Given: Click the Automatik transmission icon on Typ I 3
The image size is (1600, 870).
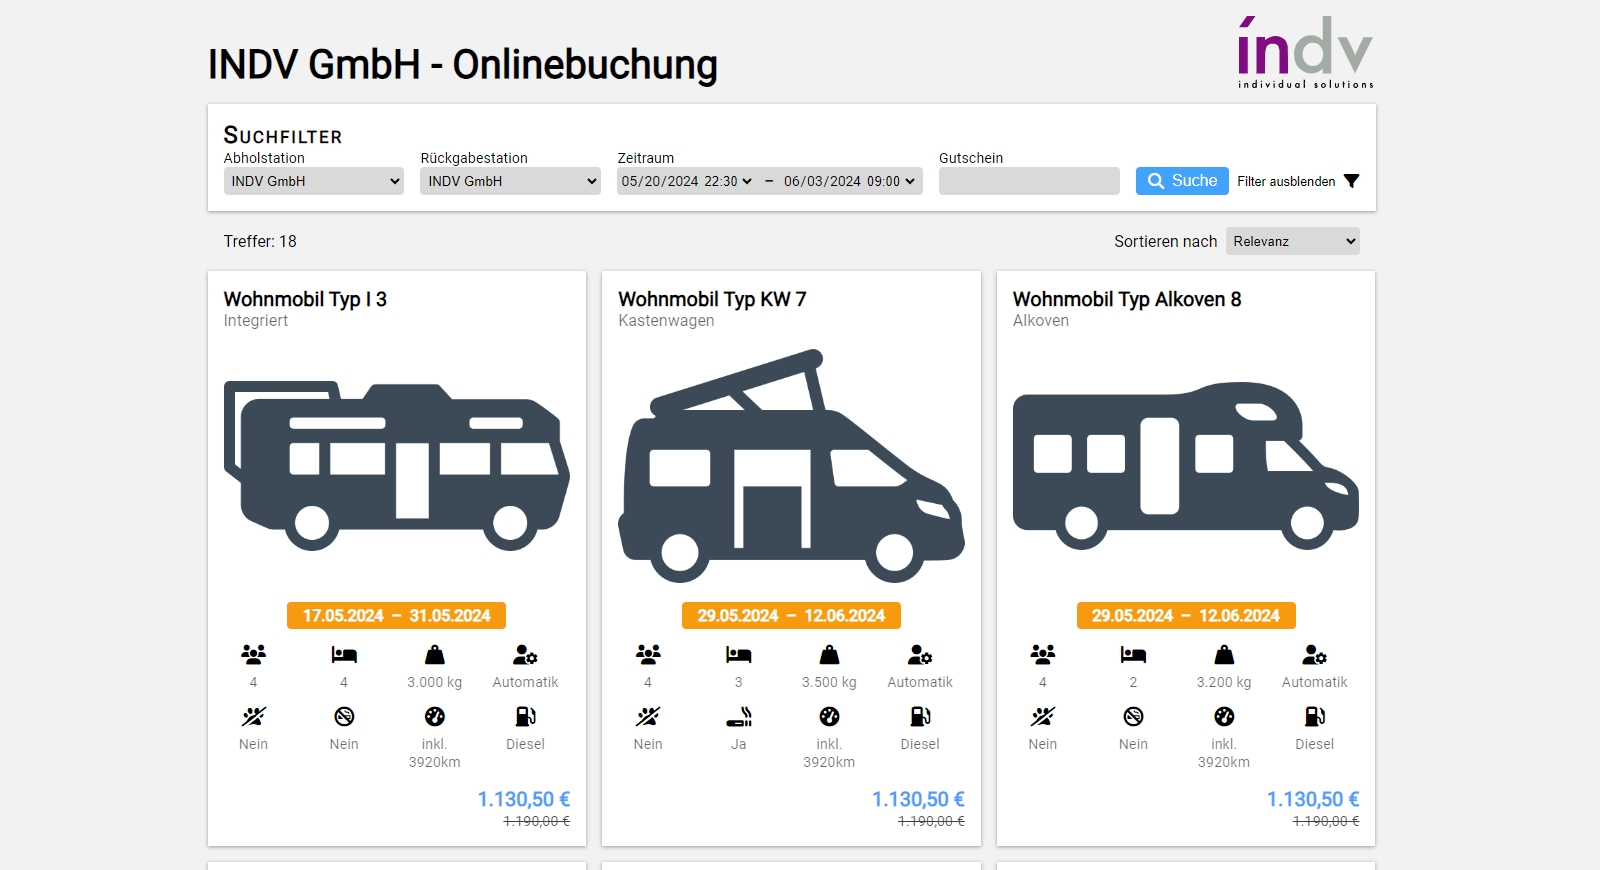Looking at the screenshot, I should (x=525, y=655).
